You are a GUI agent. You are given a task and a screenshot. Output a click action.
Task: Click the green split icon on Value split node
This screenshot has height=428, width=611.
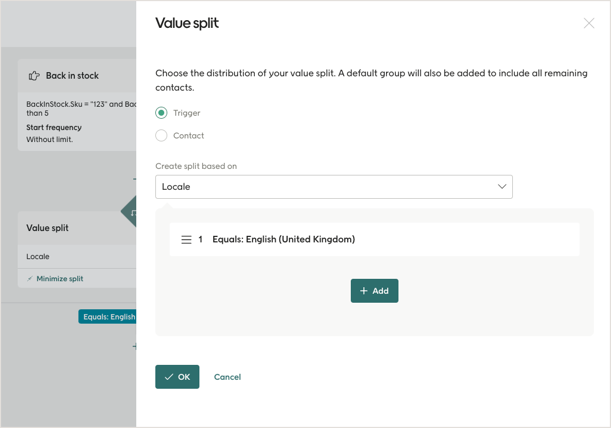(x=130, y=212)
